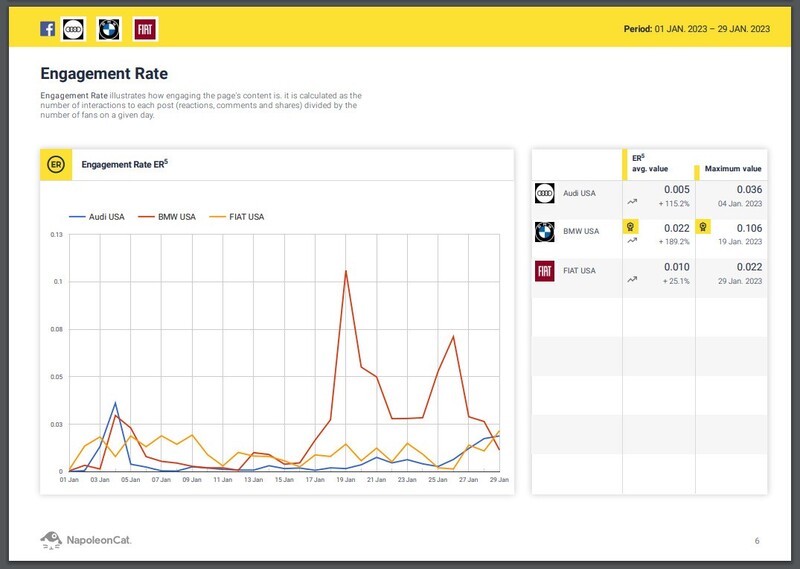Click the Facebook icon in the header
Screen dimensions: 800x569
point(47,29)
